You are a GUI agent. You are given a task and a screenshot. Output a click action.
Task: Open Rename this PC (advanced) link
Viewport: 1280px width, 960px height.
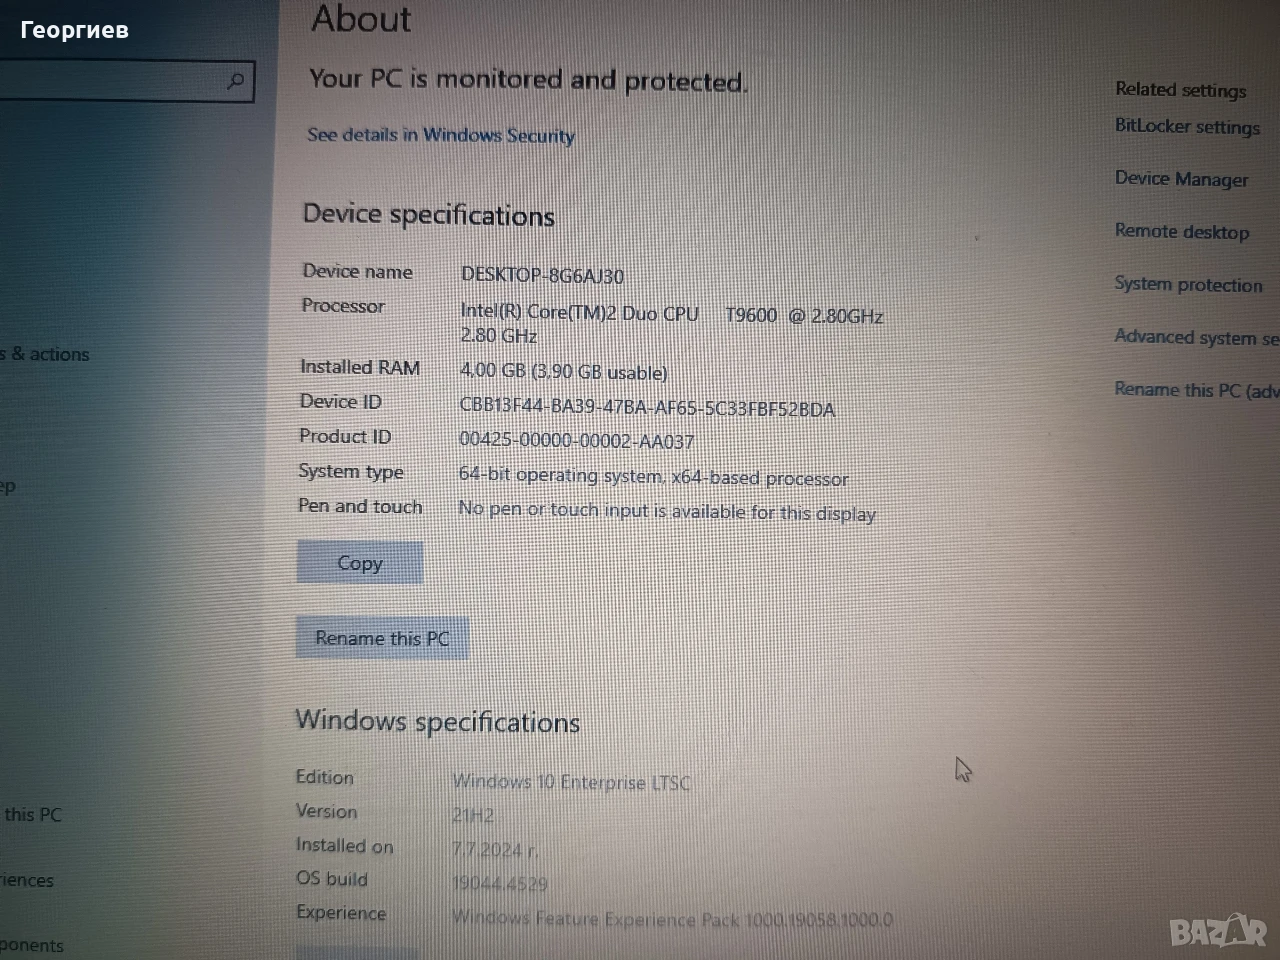point(1197,390)
